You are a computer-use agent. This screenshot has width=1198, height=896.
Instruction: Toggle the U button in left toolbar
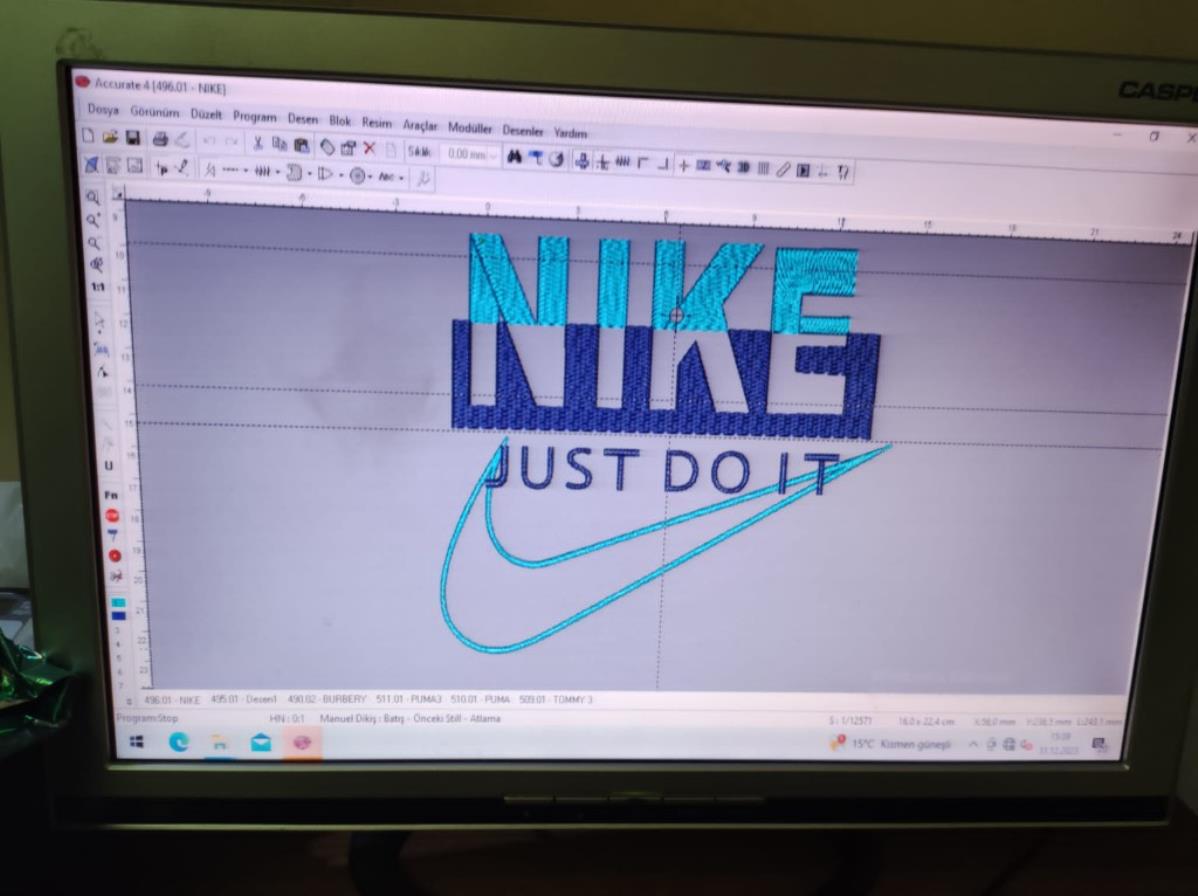108,466
